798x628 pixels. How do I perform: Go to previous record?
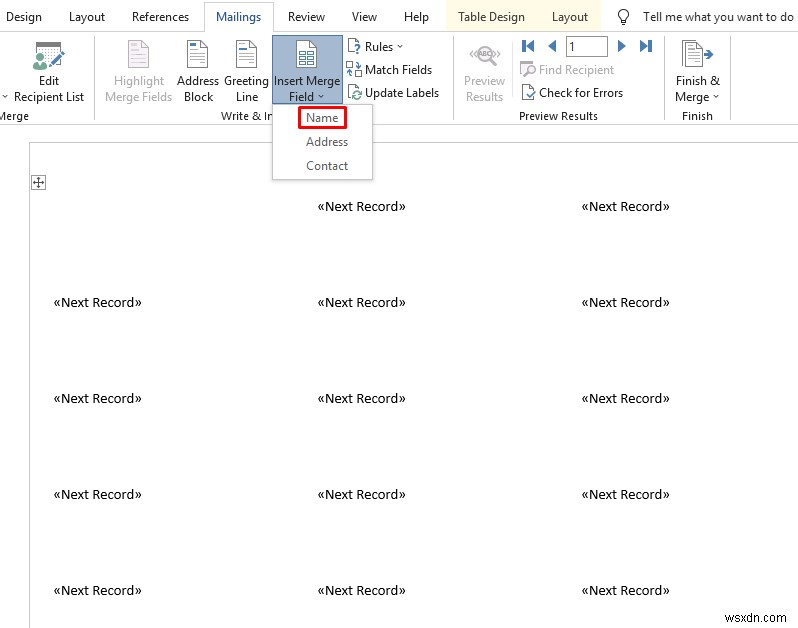pos(552,46)
